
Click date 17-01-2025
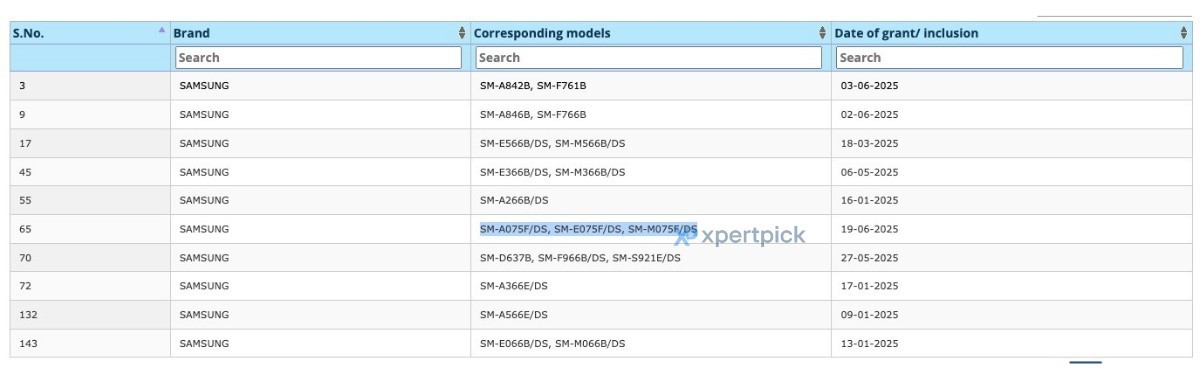[x=869, y=286]
